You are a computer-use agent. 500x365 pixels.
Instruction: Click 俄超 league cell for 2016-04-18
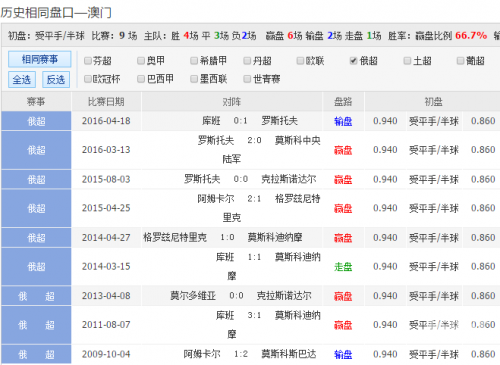click(36, 121)
